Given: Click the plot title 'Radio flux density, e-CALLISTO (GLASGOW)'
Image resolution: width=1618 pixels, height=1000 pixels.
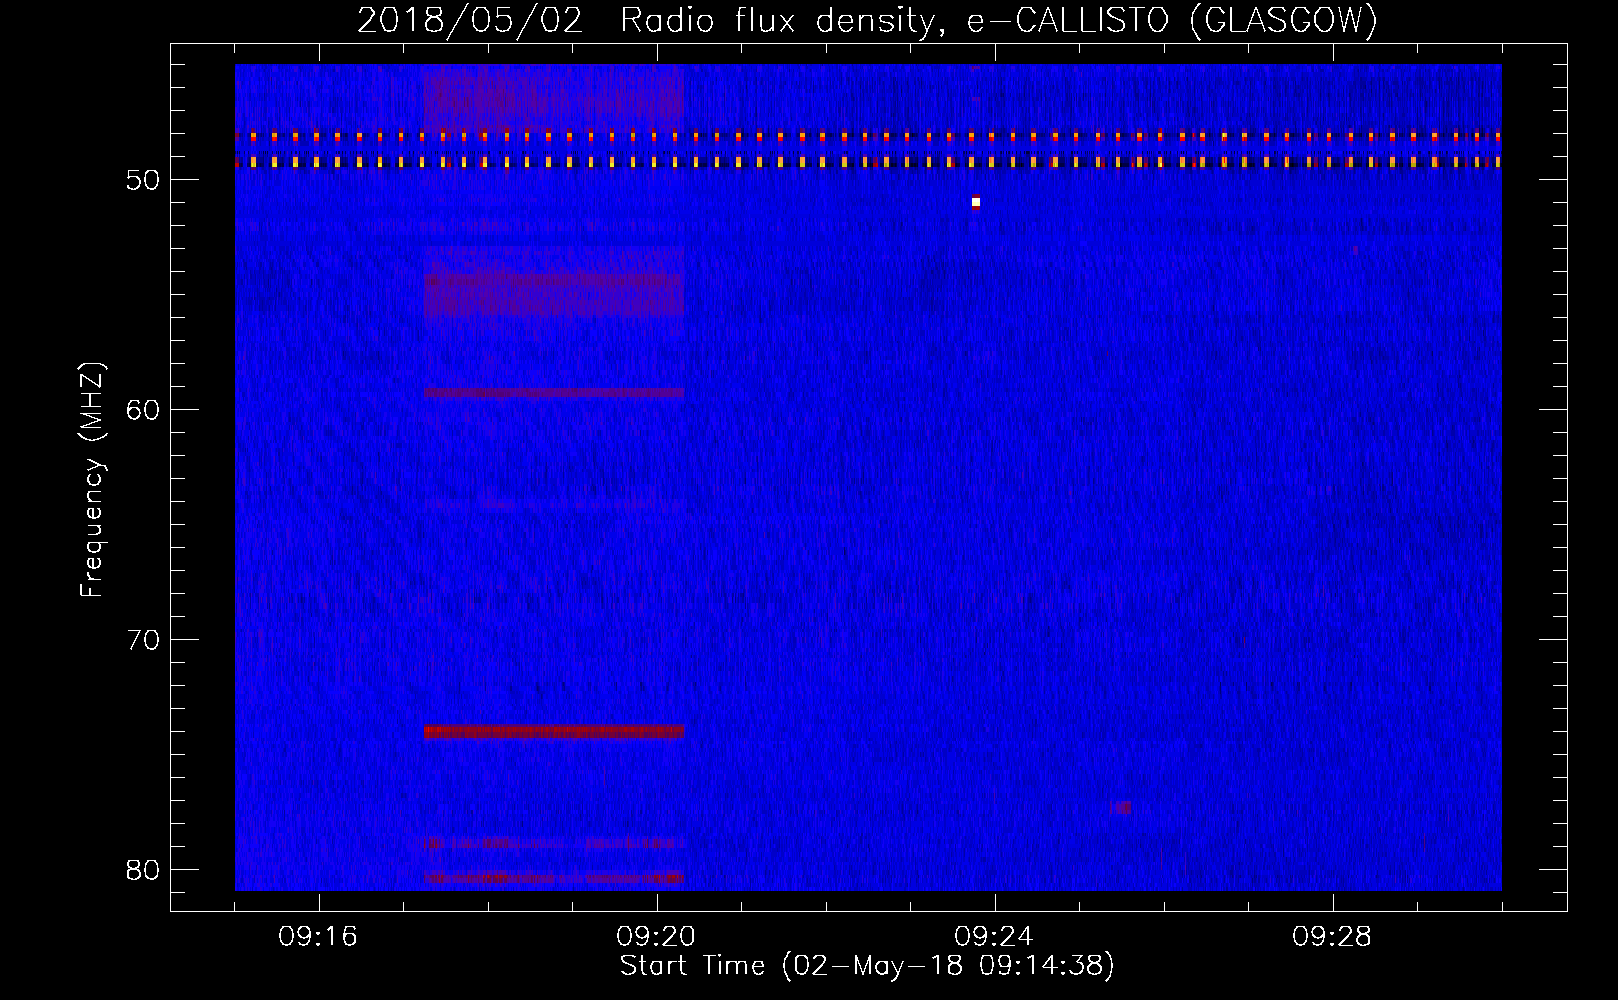Looking at the screenshot, I should [998, 21].
